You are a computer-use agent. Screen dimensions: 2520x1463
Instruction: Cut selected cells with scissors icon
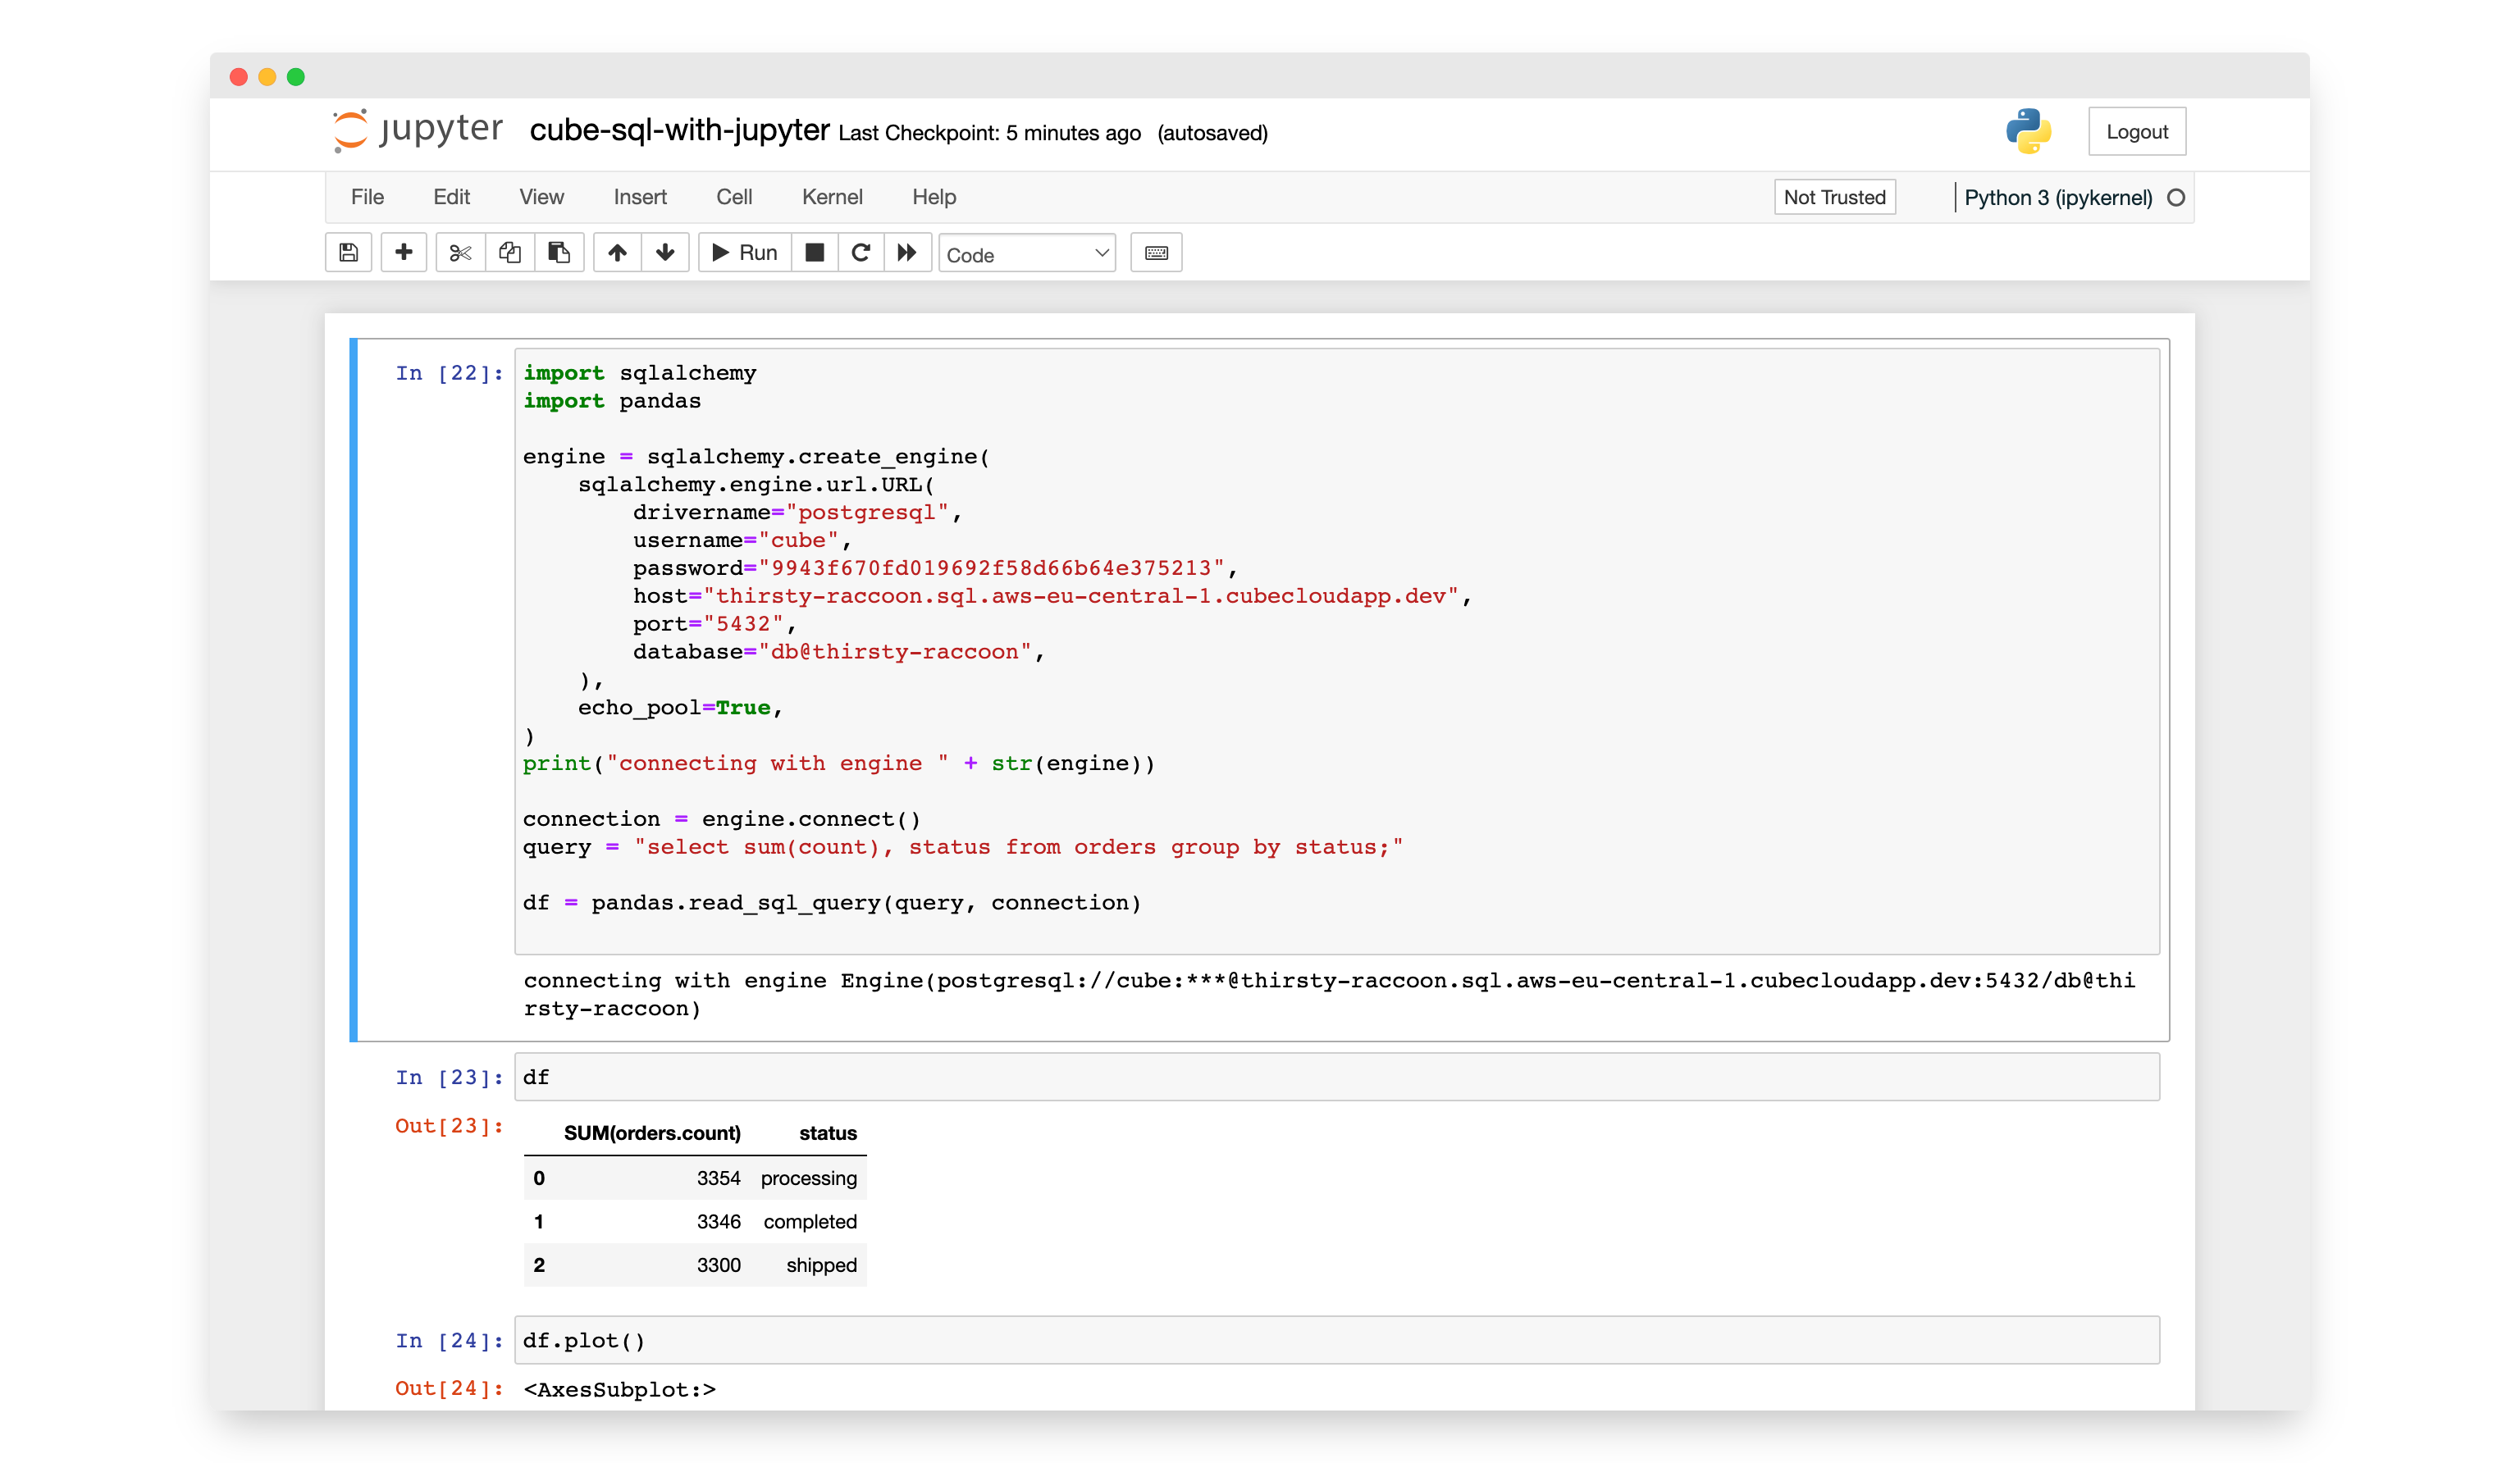(460, 253)
